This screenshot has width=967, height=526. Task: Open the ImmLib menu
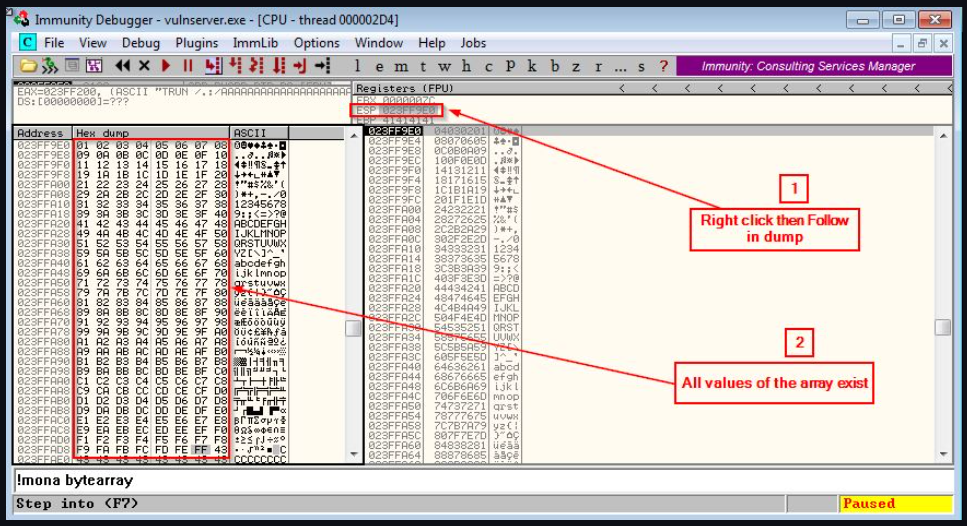click(x=255, y=43)
